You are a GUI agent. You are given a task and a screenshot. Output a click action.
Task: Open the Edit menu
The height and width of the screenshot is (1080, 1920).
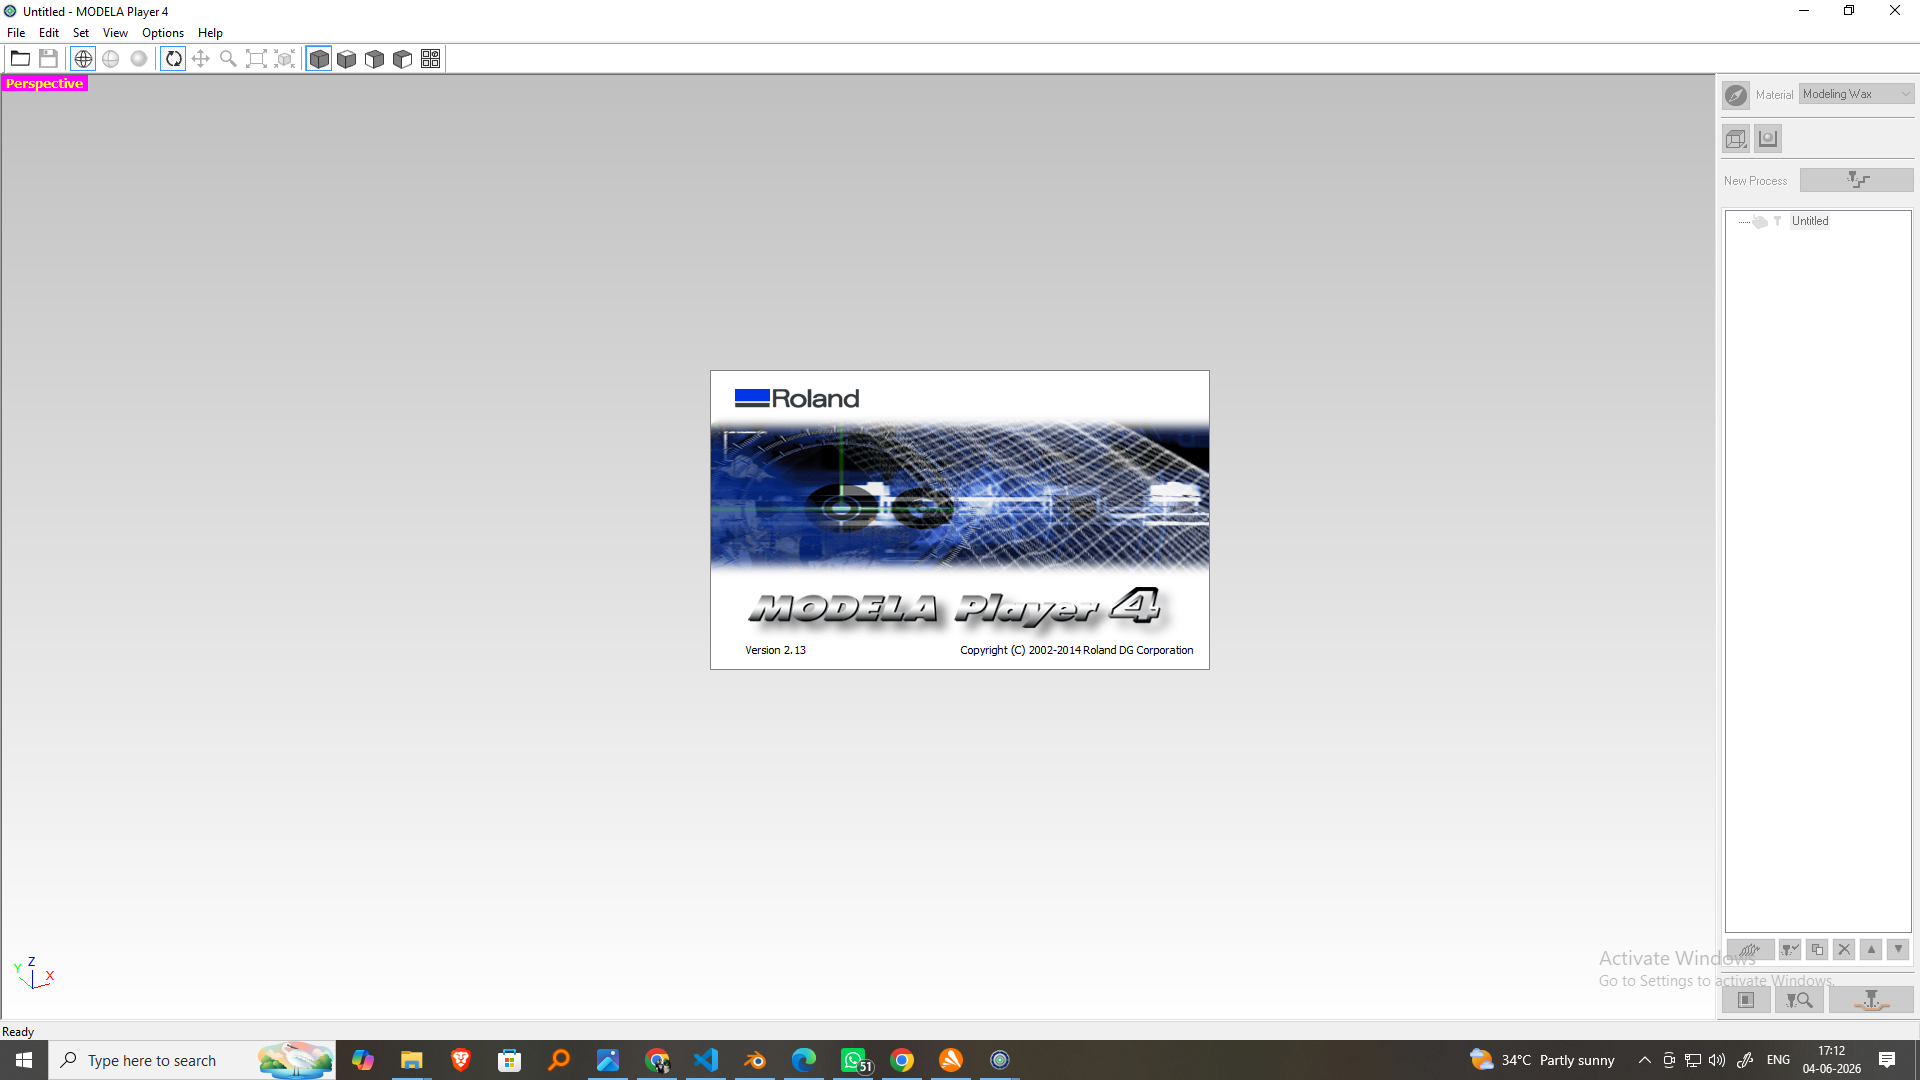point(49,33)
